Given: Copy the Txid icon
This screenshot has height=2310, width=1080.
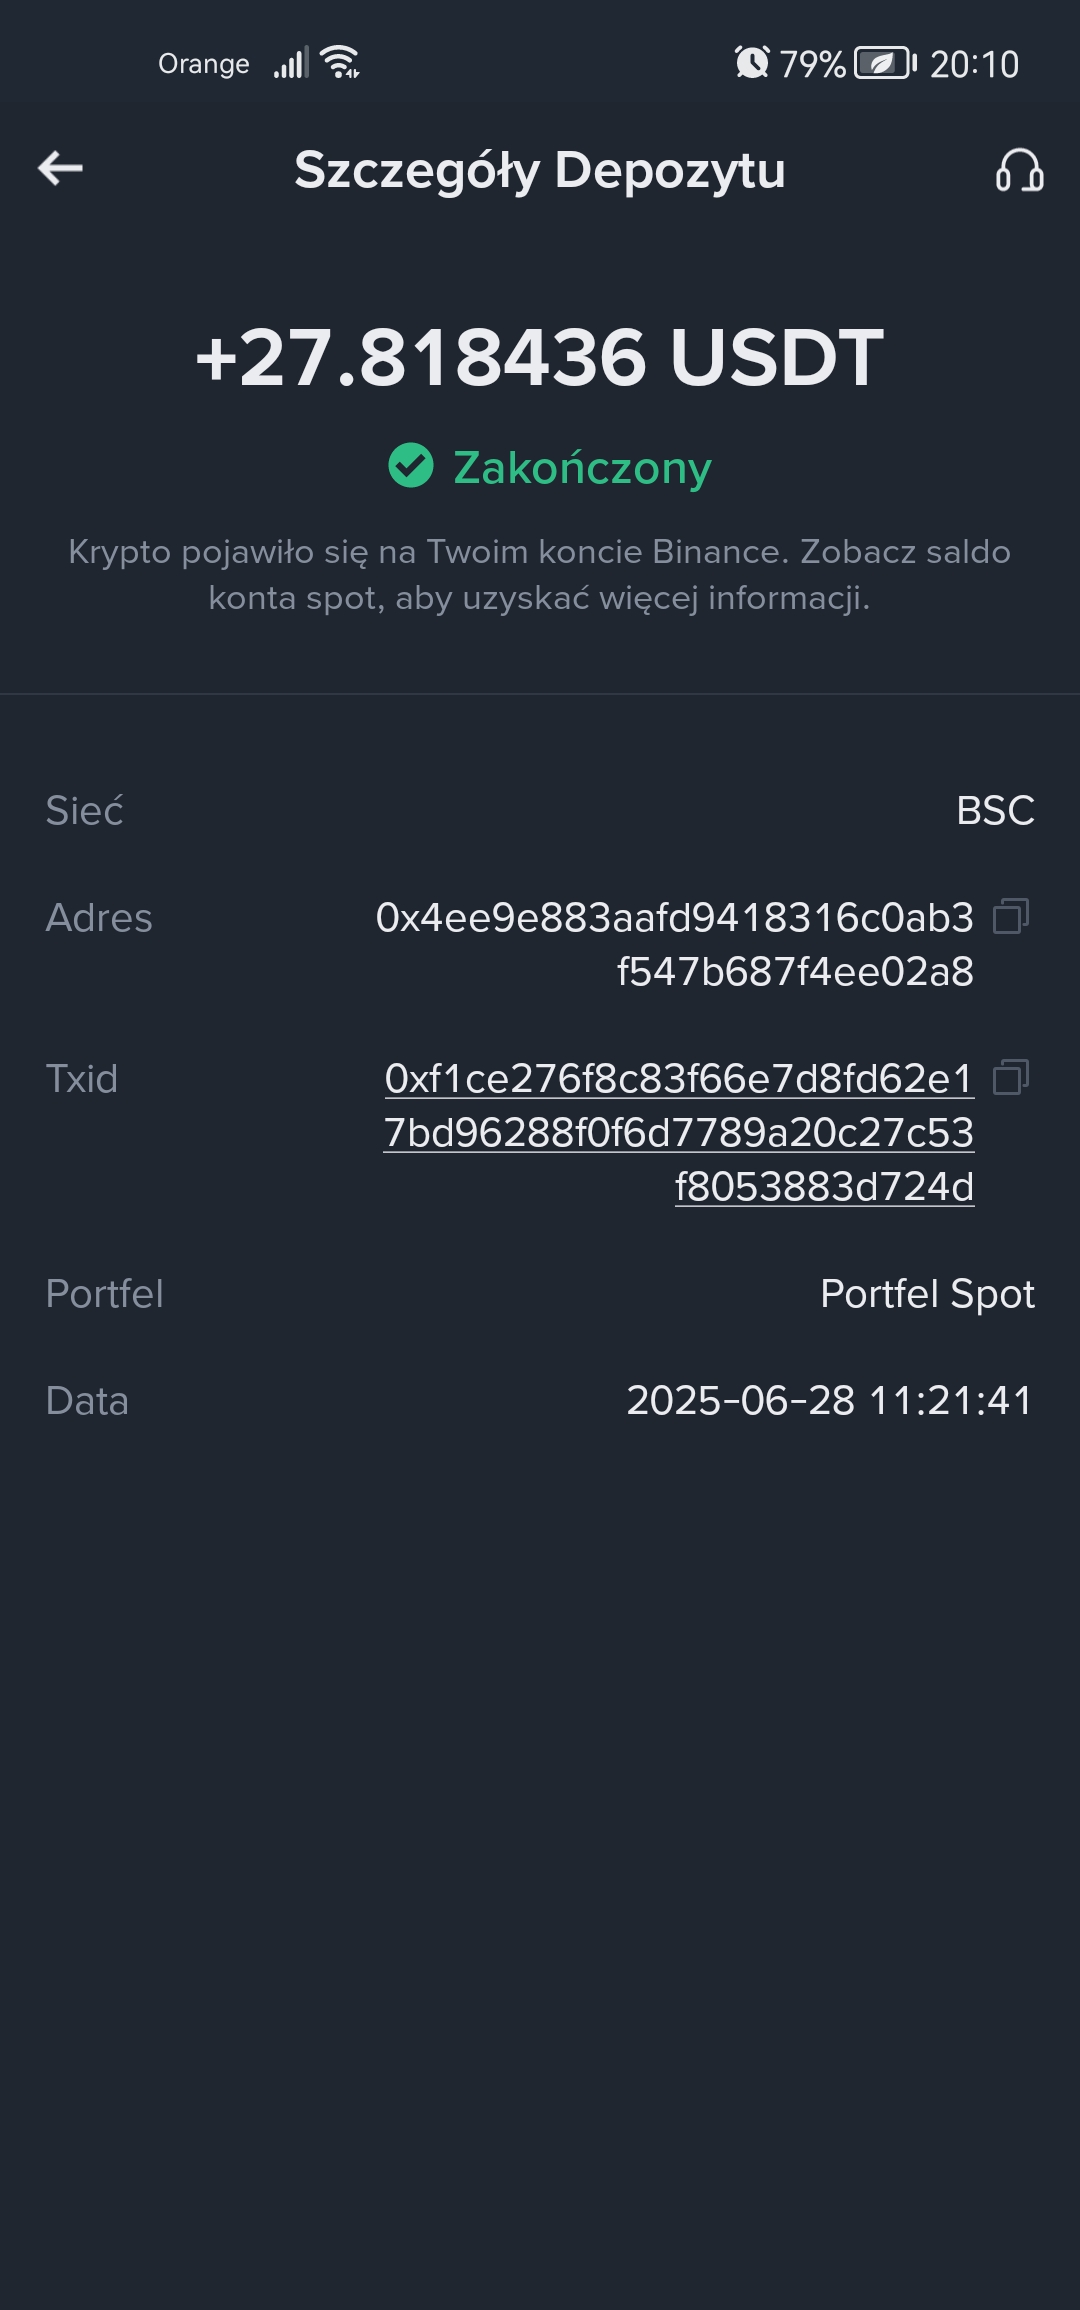Looking at the screenshot, I should click(x=1011, y=1077).
